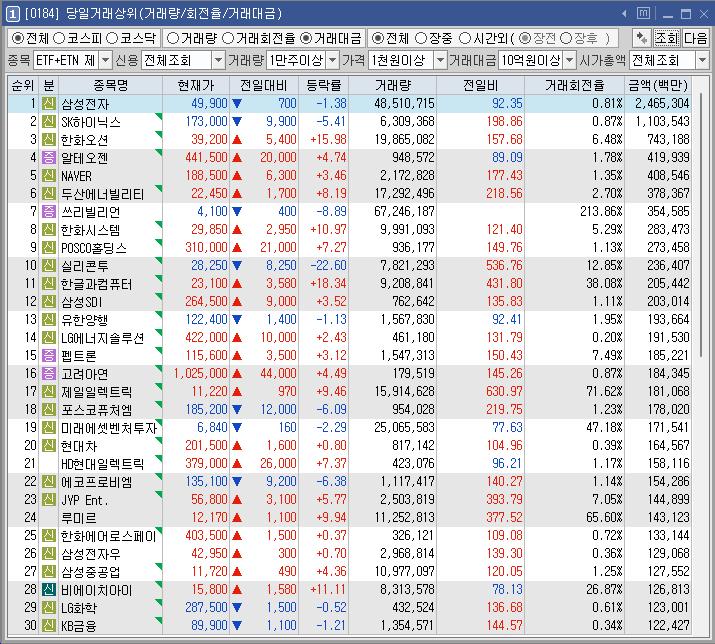Open the POSCO홀딩스 stock name
The height and width of the screenshot is (644, 715).
pos(94,248)
